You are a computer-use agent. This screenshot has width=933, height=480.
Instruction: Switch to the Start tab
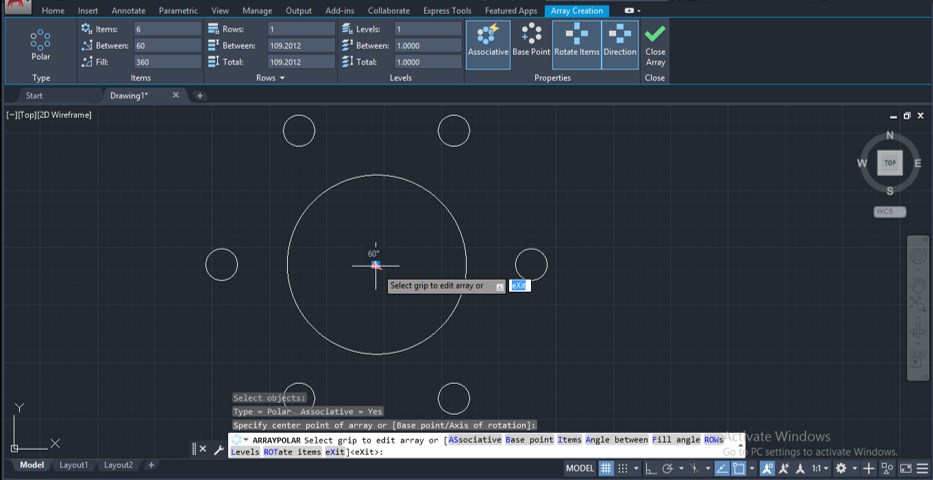(34, 95)
